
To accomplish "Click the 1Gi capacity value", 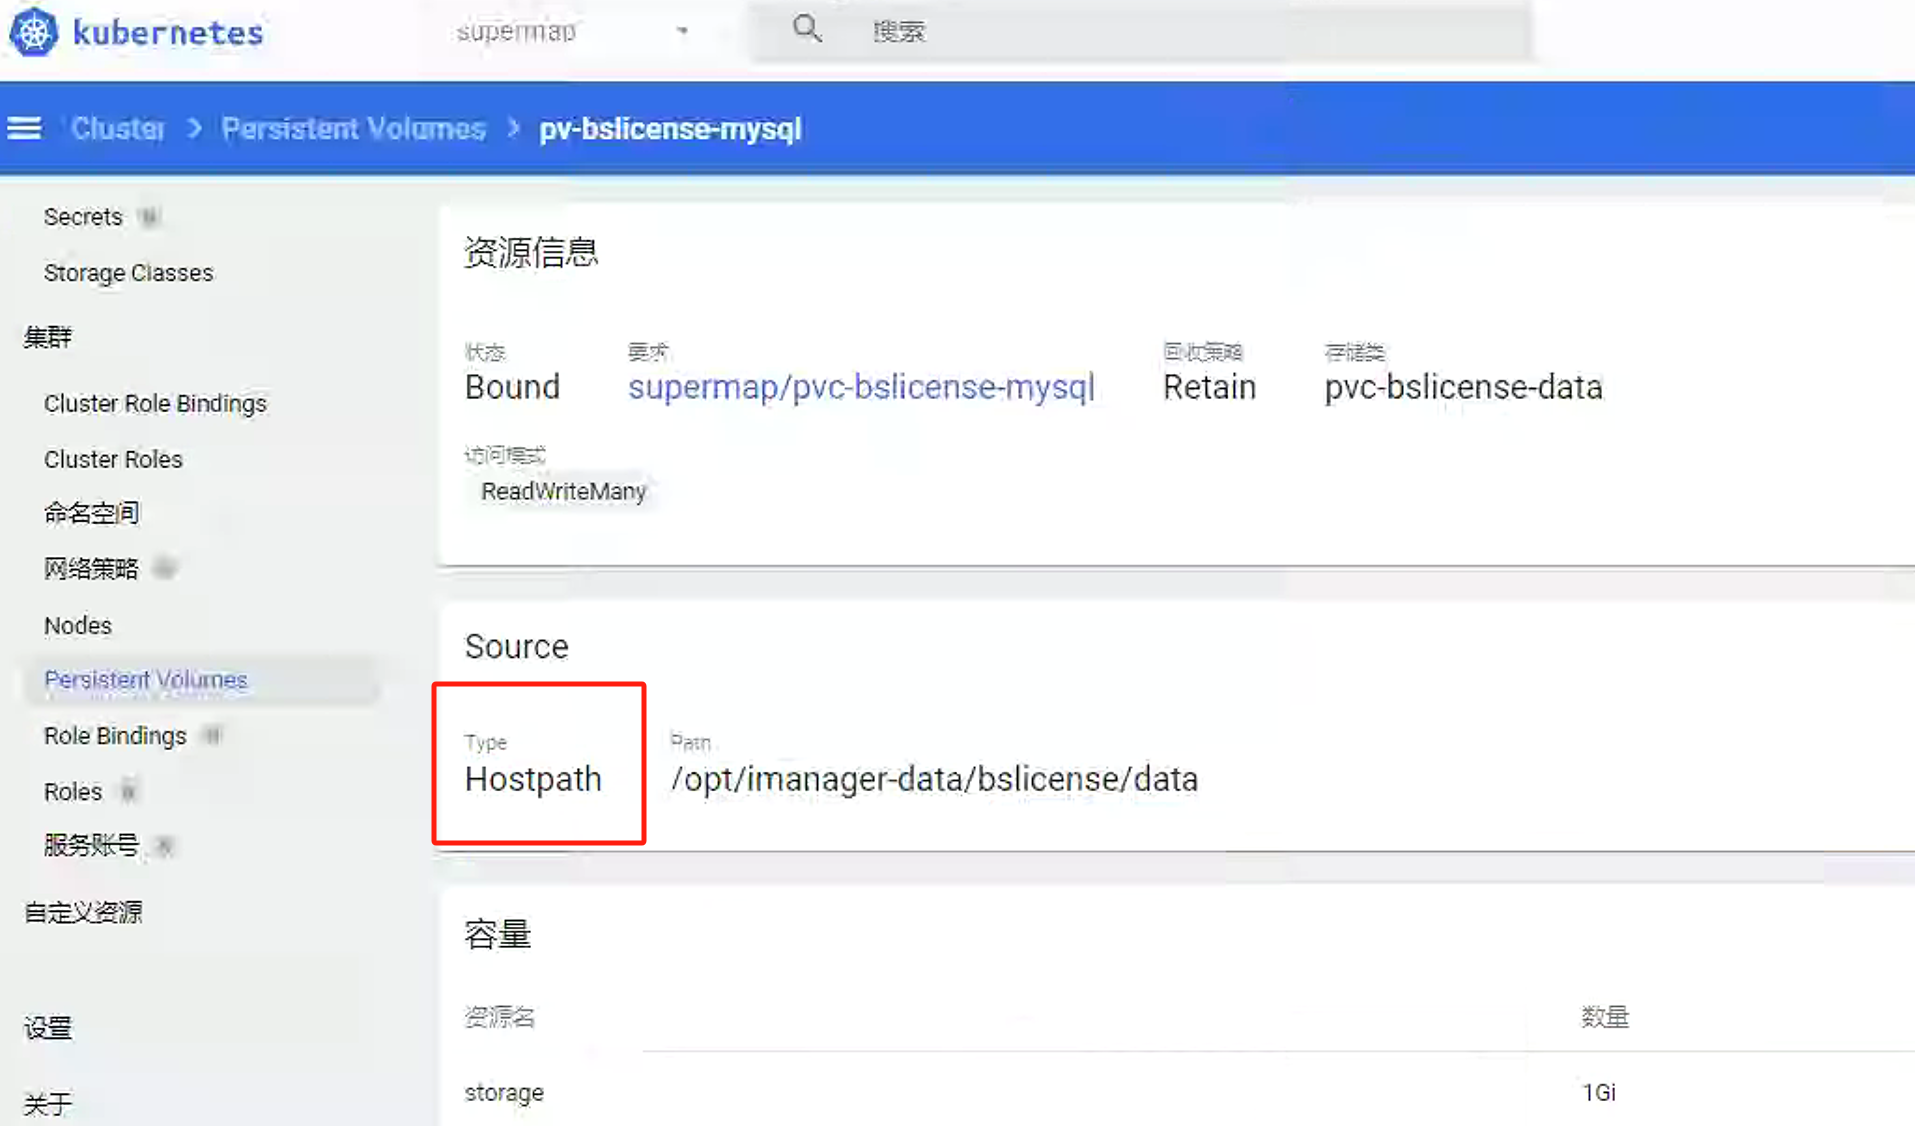I will 1598,1093.
